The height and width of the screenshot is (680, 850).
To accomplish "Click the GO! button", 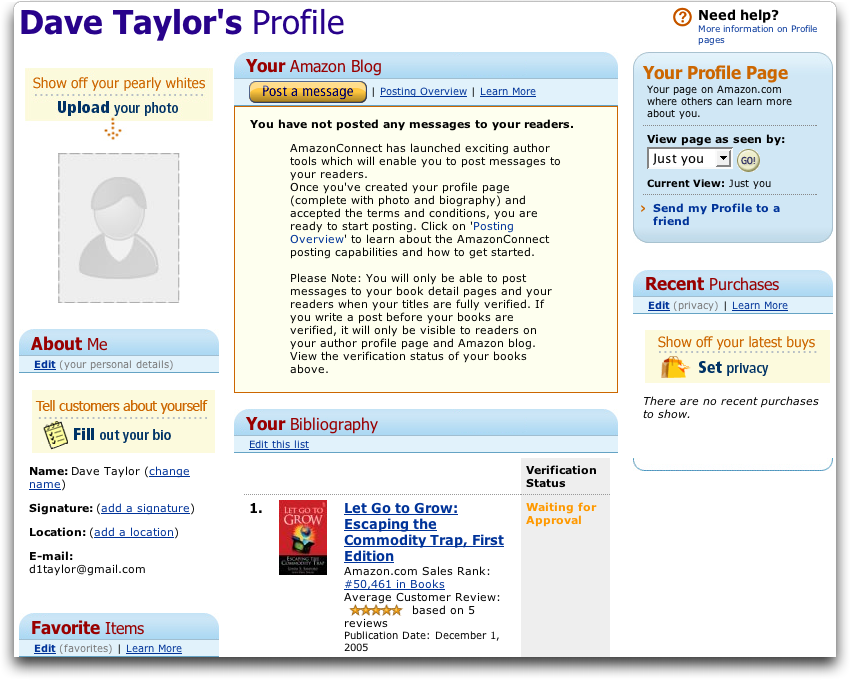I will point(748,161).
